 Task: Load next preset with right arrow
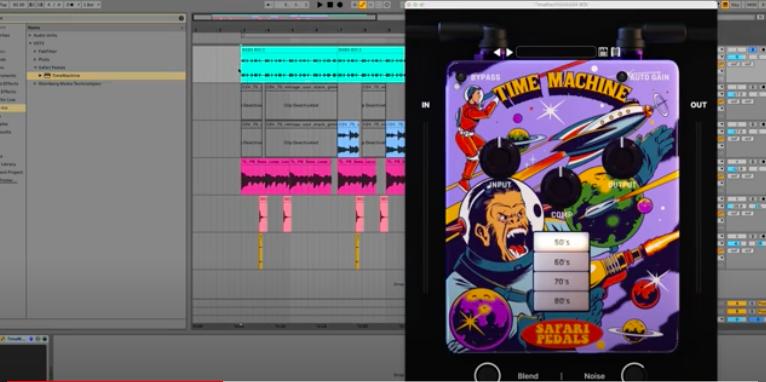coord(509,52)
